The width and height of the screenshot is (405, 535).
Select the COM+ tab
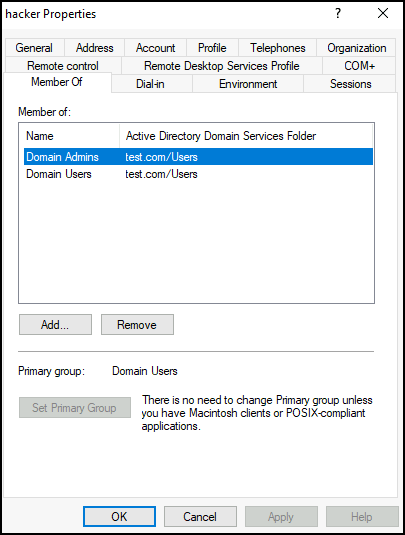coord(359,66)
